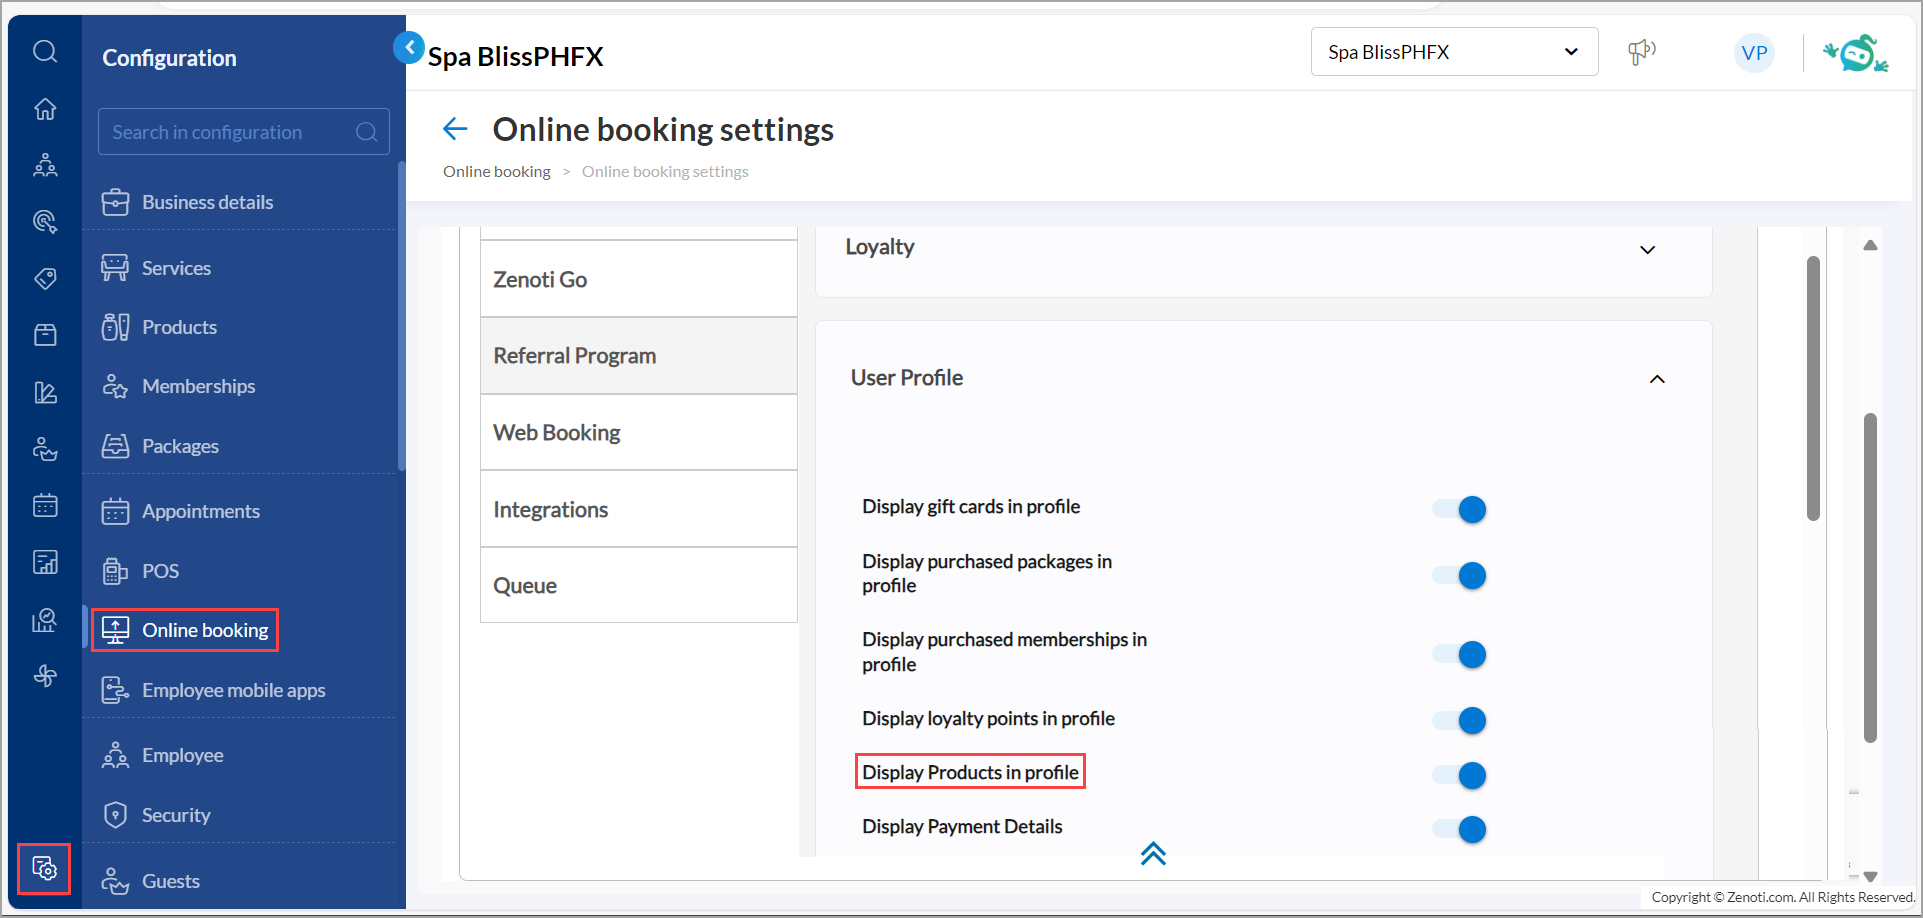Viewport: 1923px width, 918px height.
Task: Toggle Display purchased memberships in profile
Action: click(1459, 654)
